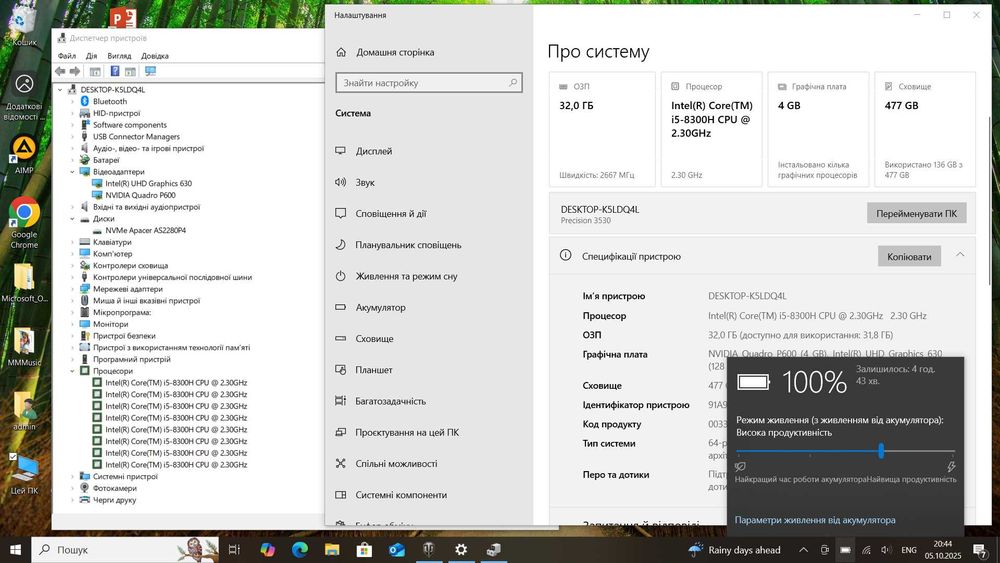Open Multitasking settings icon in sidebar
Screen dimensions: 1000x563
click(x=341, y=401)
